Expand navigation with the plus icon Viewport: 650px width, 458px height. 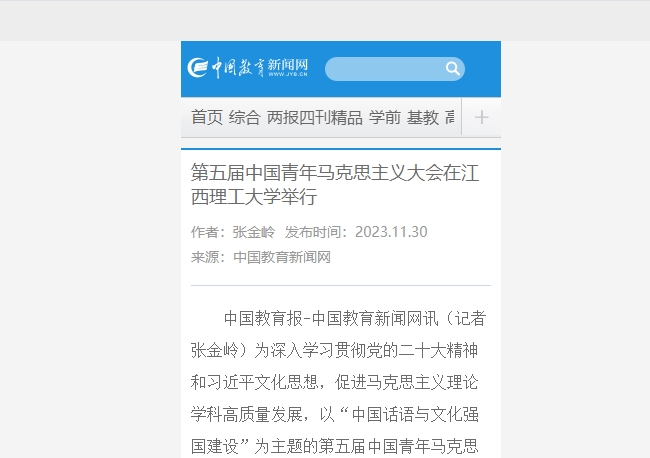click(481, 117)
